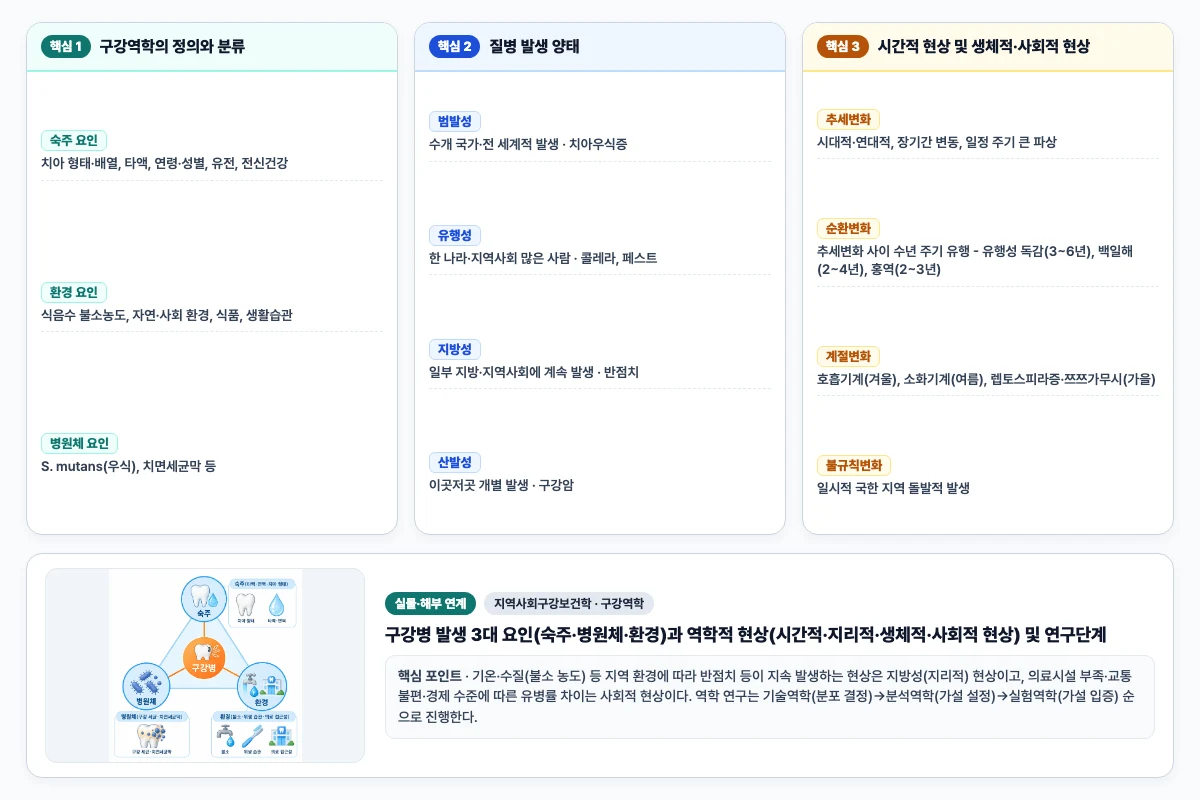This screenshot has height=800, width=1200.
Task: Click the orange 구강병 center circle icon
Action: click(x=204, y=657)
